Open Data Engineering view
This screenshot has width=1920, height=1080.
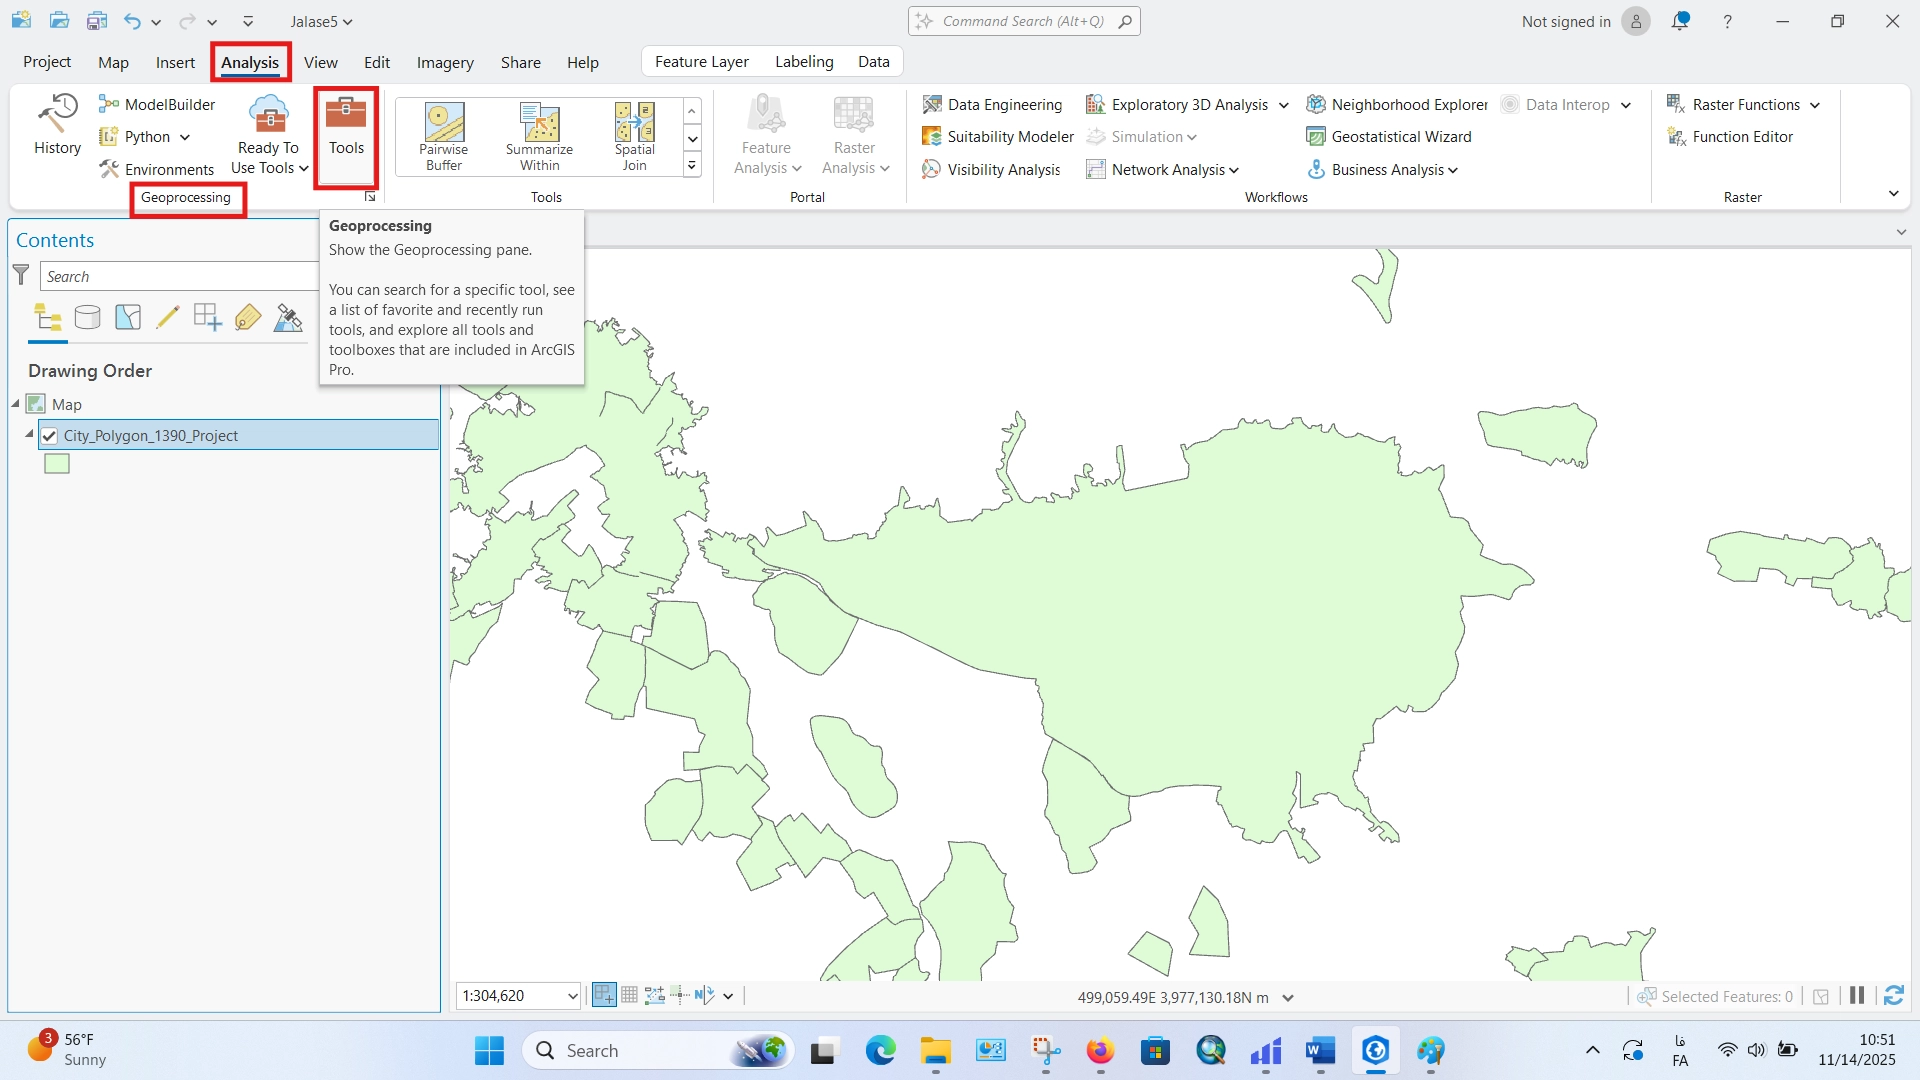(x=992, y=104)
